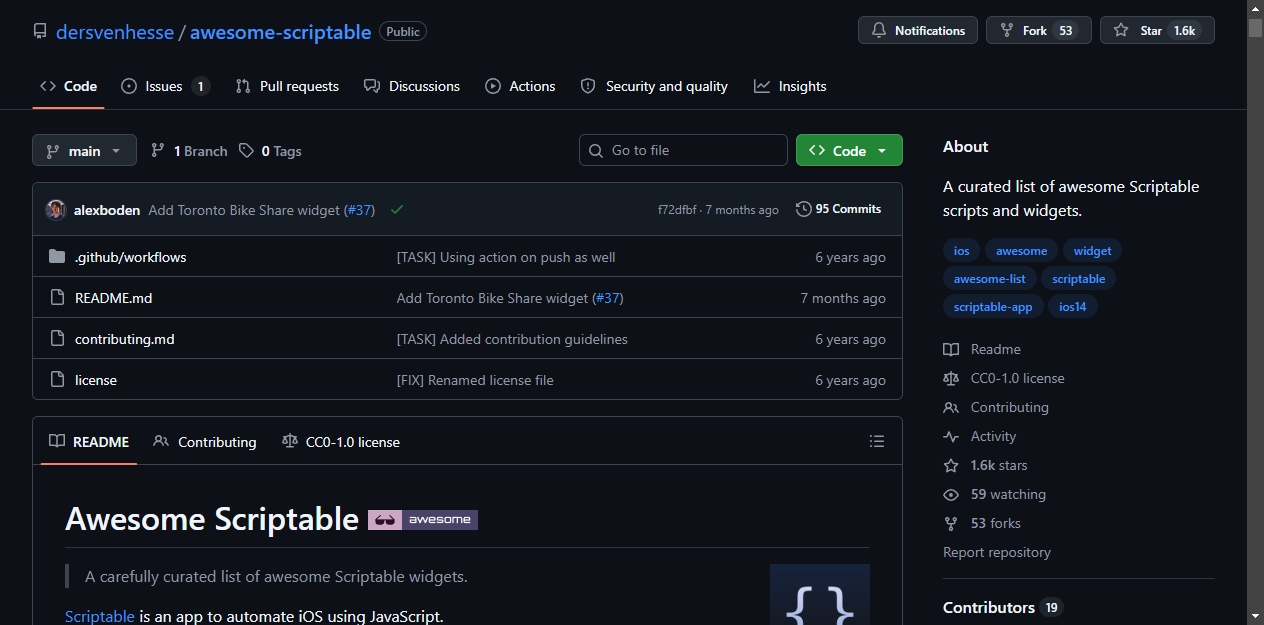Open awesome-scriptable repository name link
Image resolution: width=1264 pixels, height=625 pixels.
280,31
